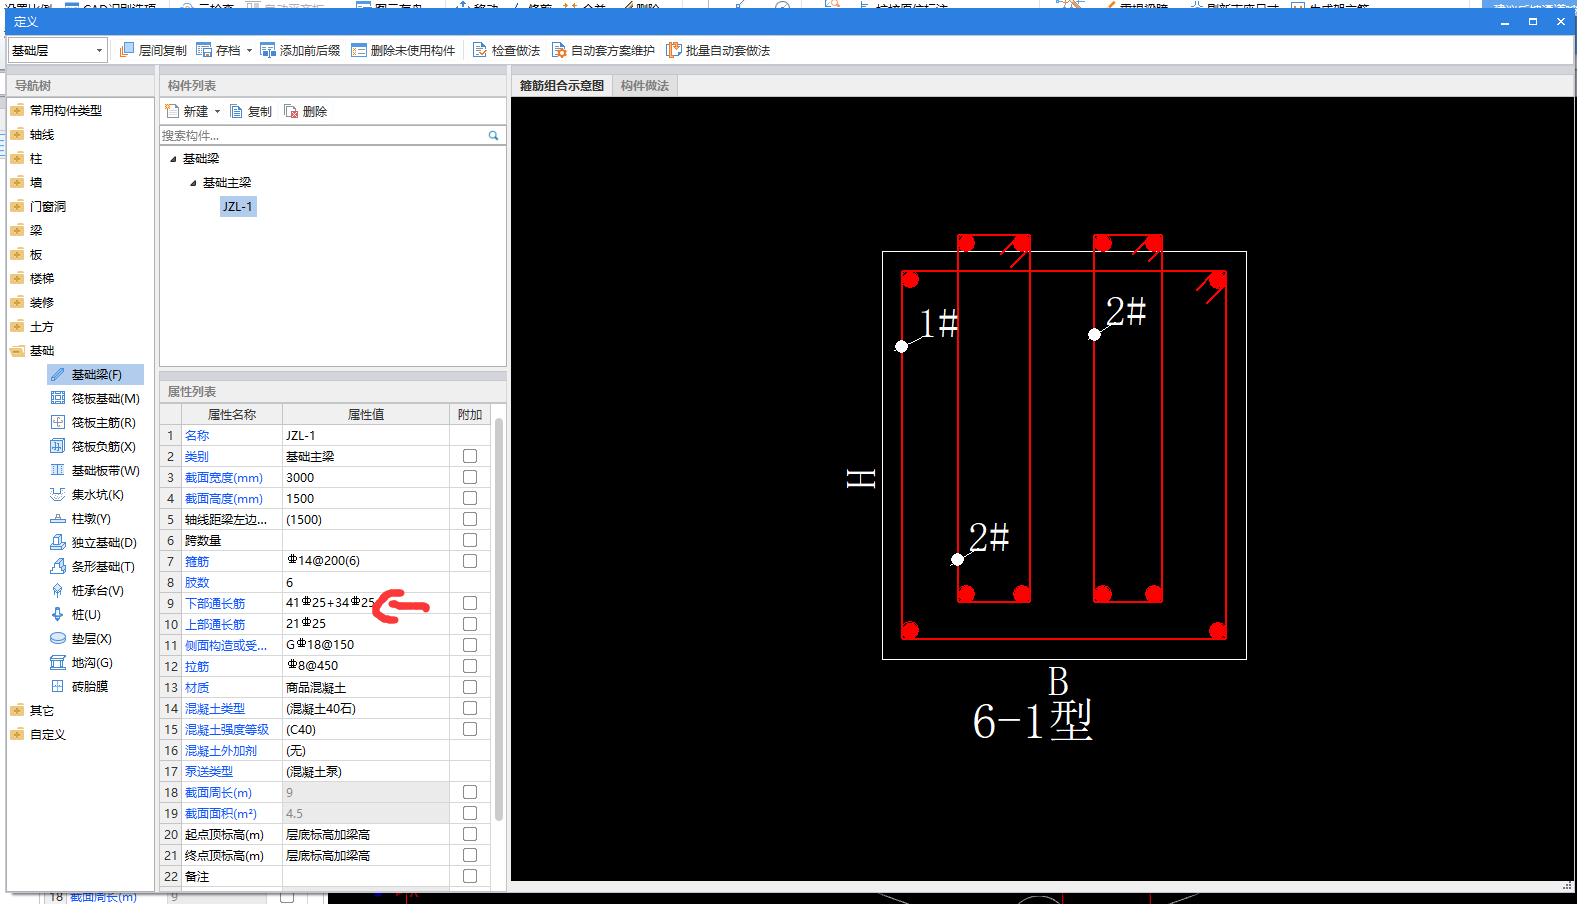Screen dimensions: 1577x904
Task: Switch to 箍筋组合示意图 tab
Action: click(561, 86)
